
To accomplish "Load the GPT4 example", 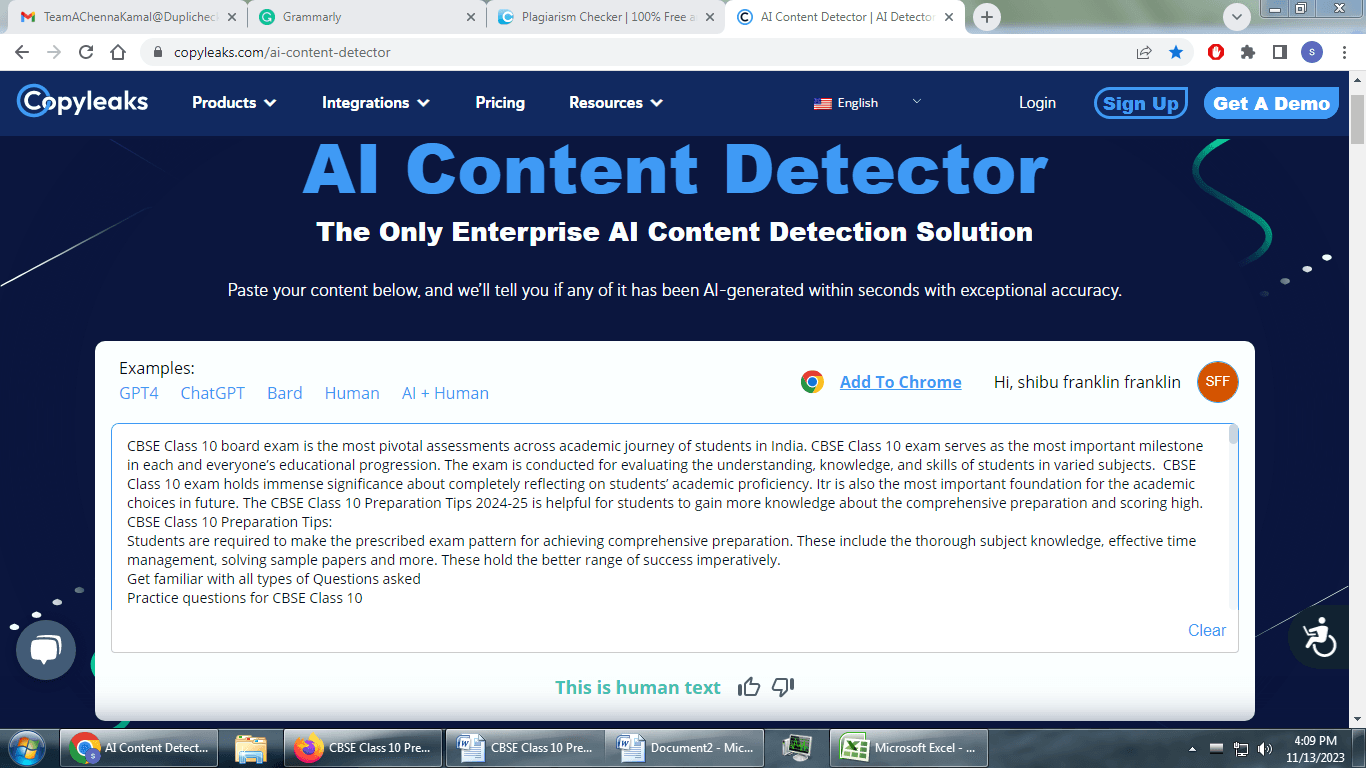I will [139, 393].
